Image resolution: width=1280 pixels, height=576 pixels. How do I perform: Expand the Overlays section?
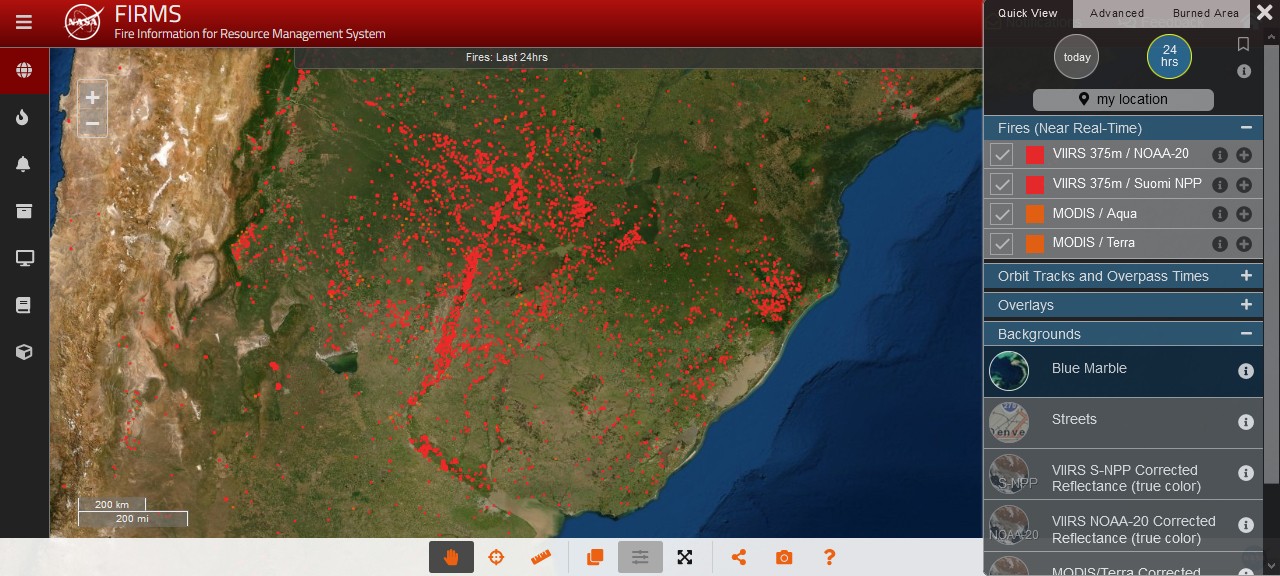[x=1246, y=305]
